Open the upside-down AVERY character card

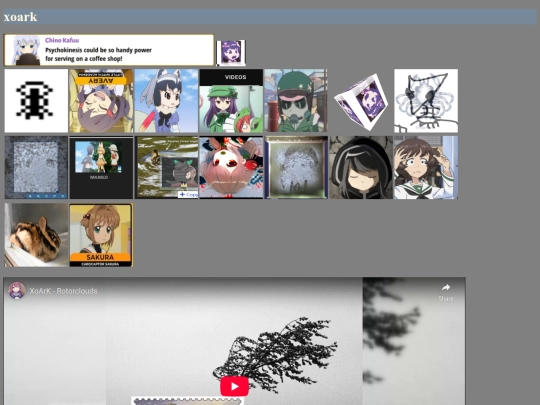tap(101, 101)
